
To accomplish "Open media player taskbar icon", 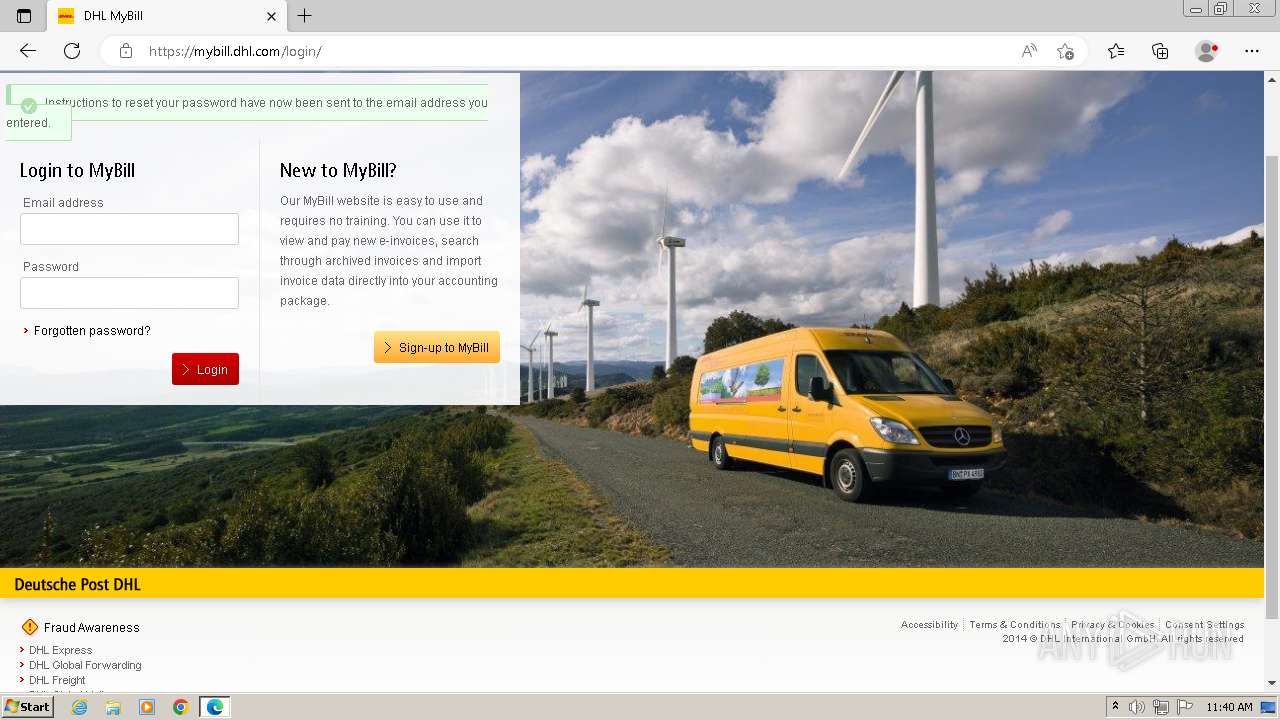I will coord(147,707).
